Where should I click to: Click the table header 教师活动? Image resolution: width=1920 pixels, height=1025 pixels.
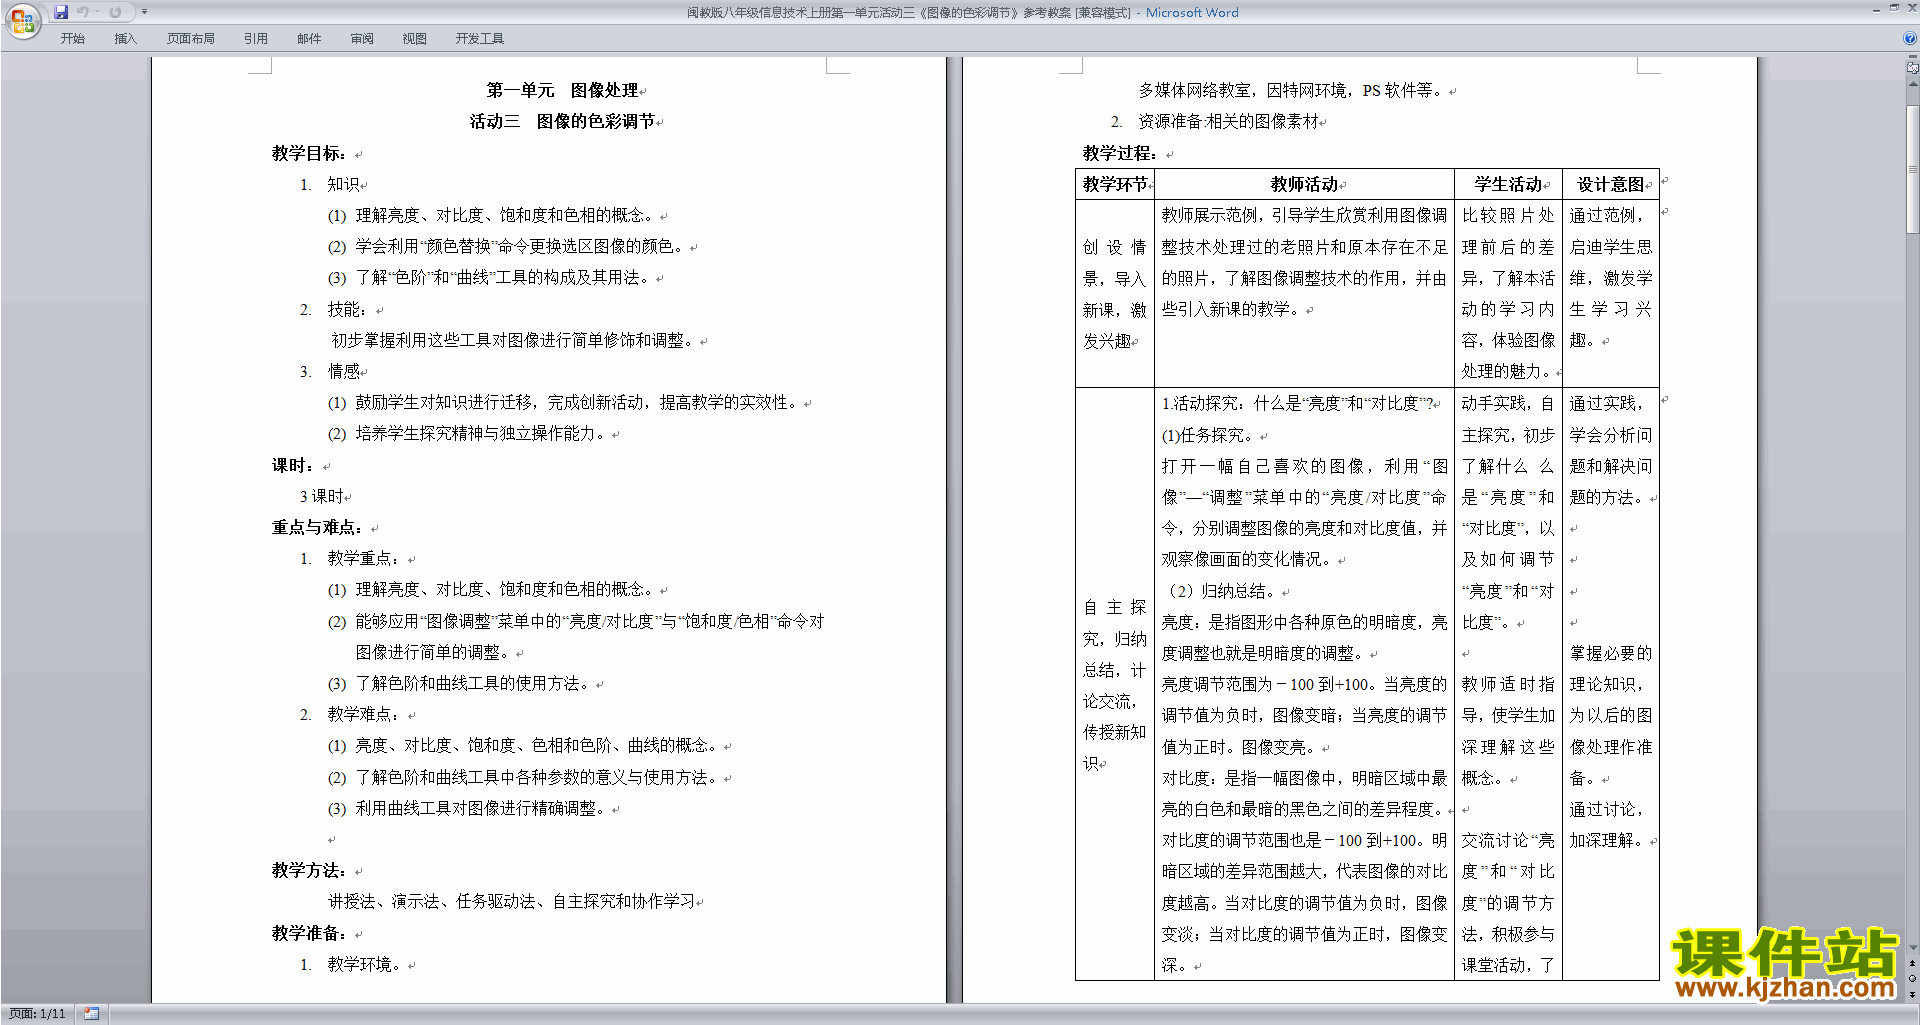point(1304,184)
